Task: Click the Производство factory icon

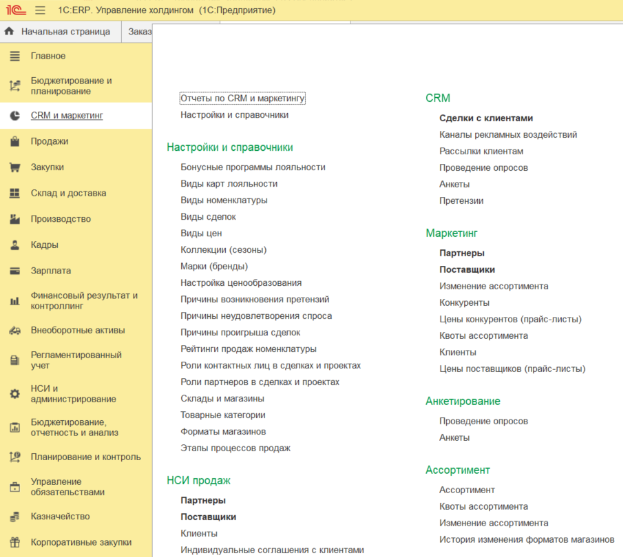Action: click(x=15, y=219)
